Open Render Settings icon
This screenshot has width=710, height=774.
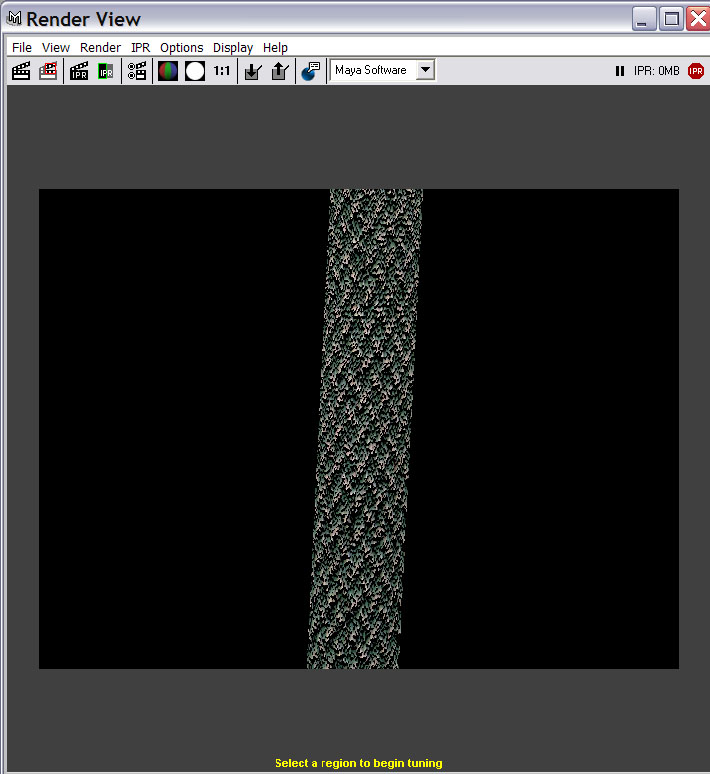click(x=137, y=71)
